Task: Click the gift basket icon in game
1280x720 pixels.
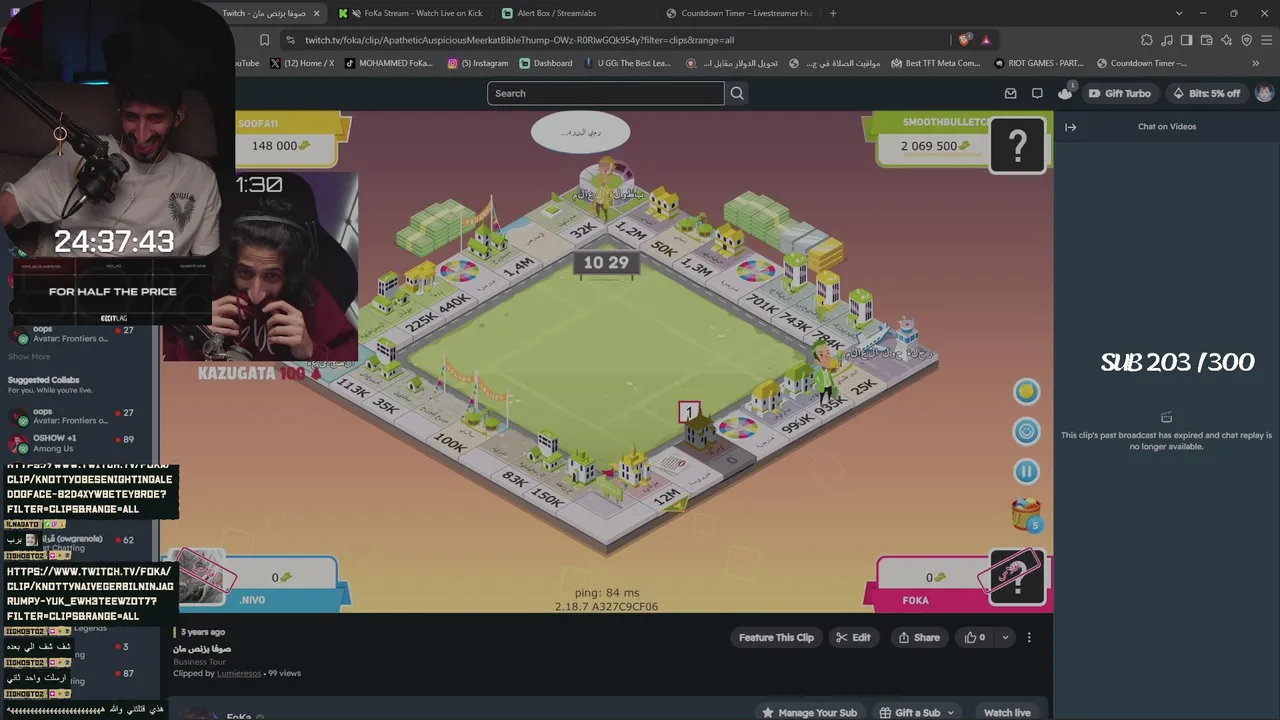Action: tap(1026, 514)
